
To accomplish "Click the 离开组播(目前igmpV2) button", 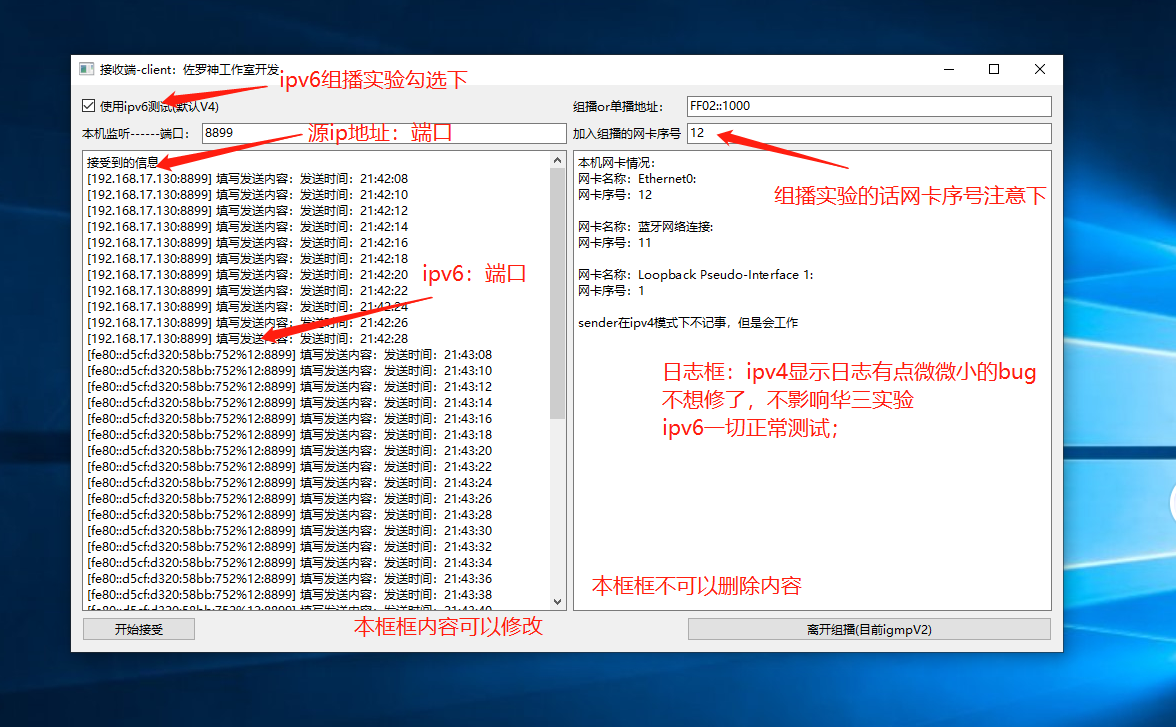I will [x=868, y=629].
